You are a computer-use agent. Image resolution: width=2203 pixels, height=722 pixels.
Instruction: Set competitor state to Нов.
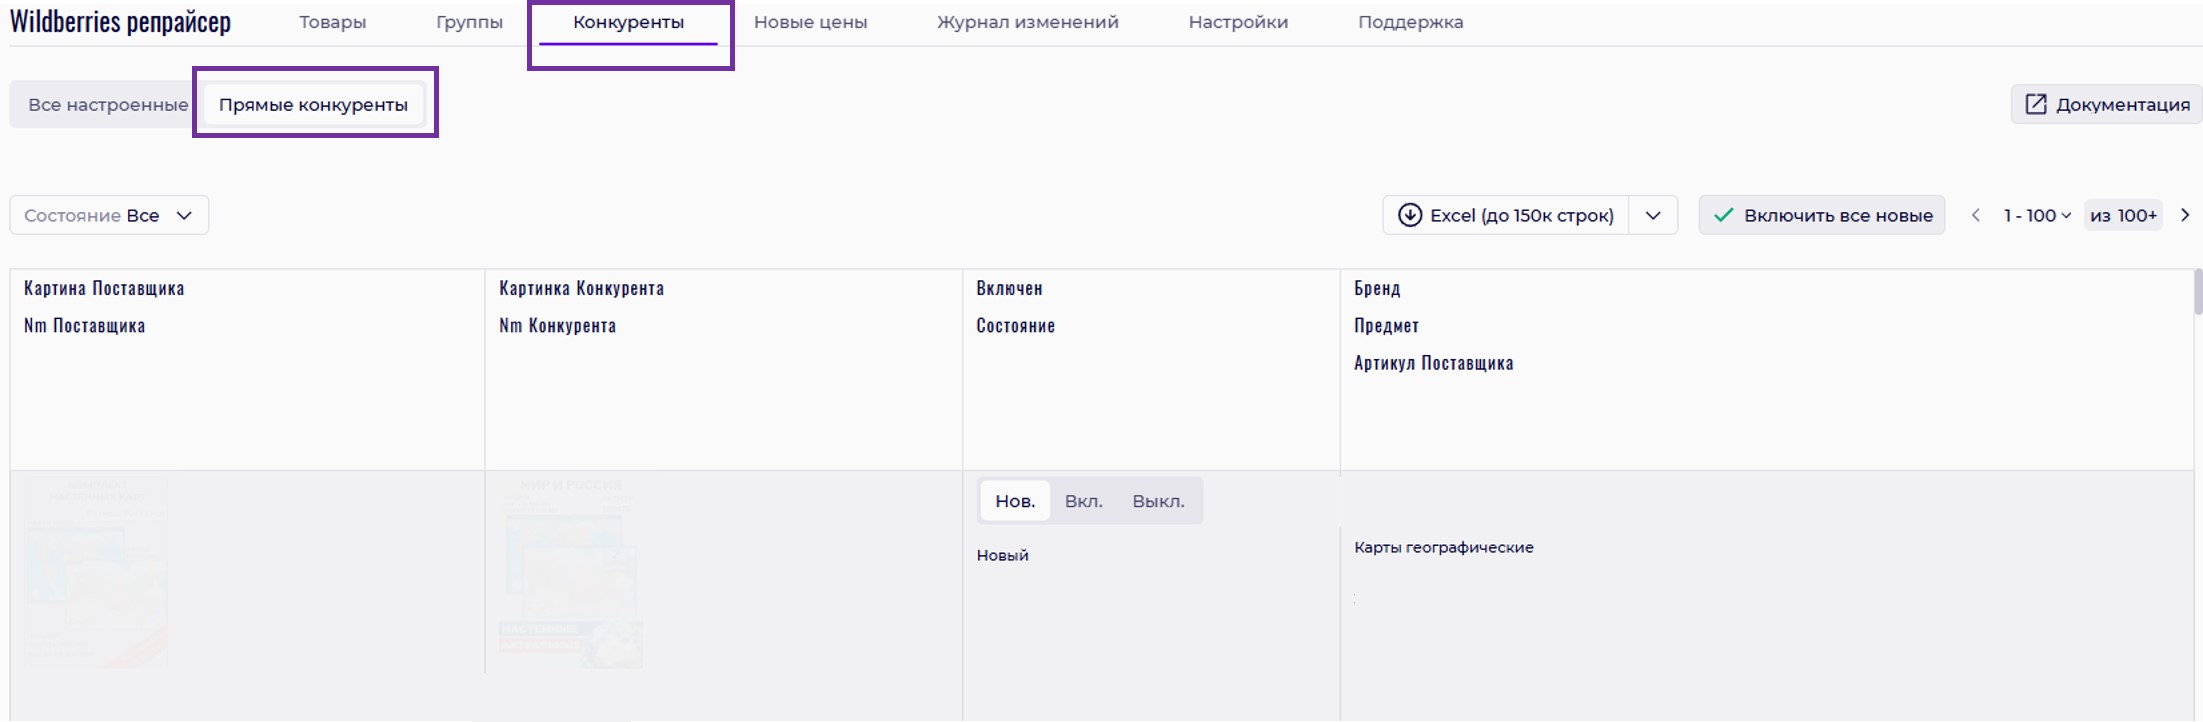click(1015, 501)
